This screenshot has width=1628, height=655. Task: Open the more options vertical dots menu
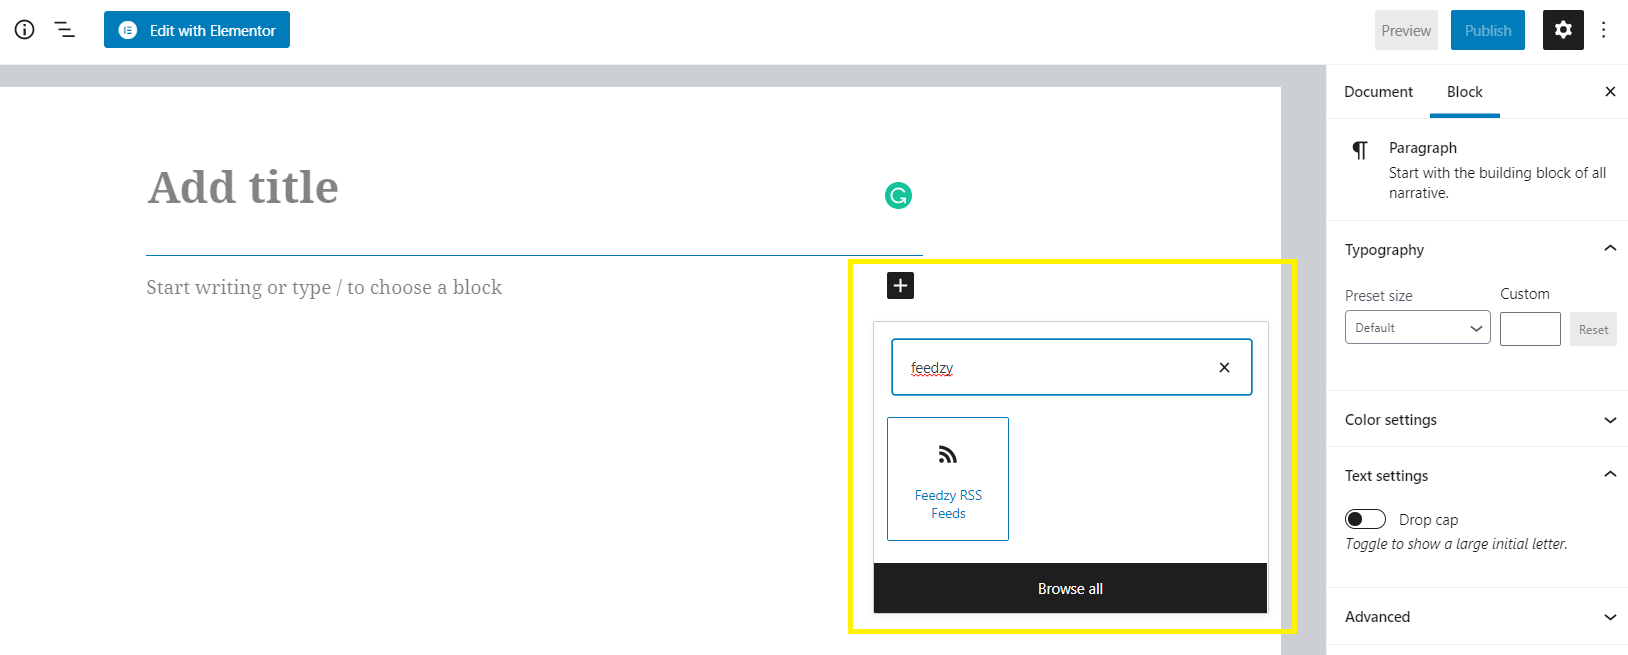(x=1604, y=30)
